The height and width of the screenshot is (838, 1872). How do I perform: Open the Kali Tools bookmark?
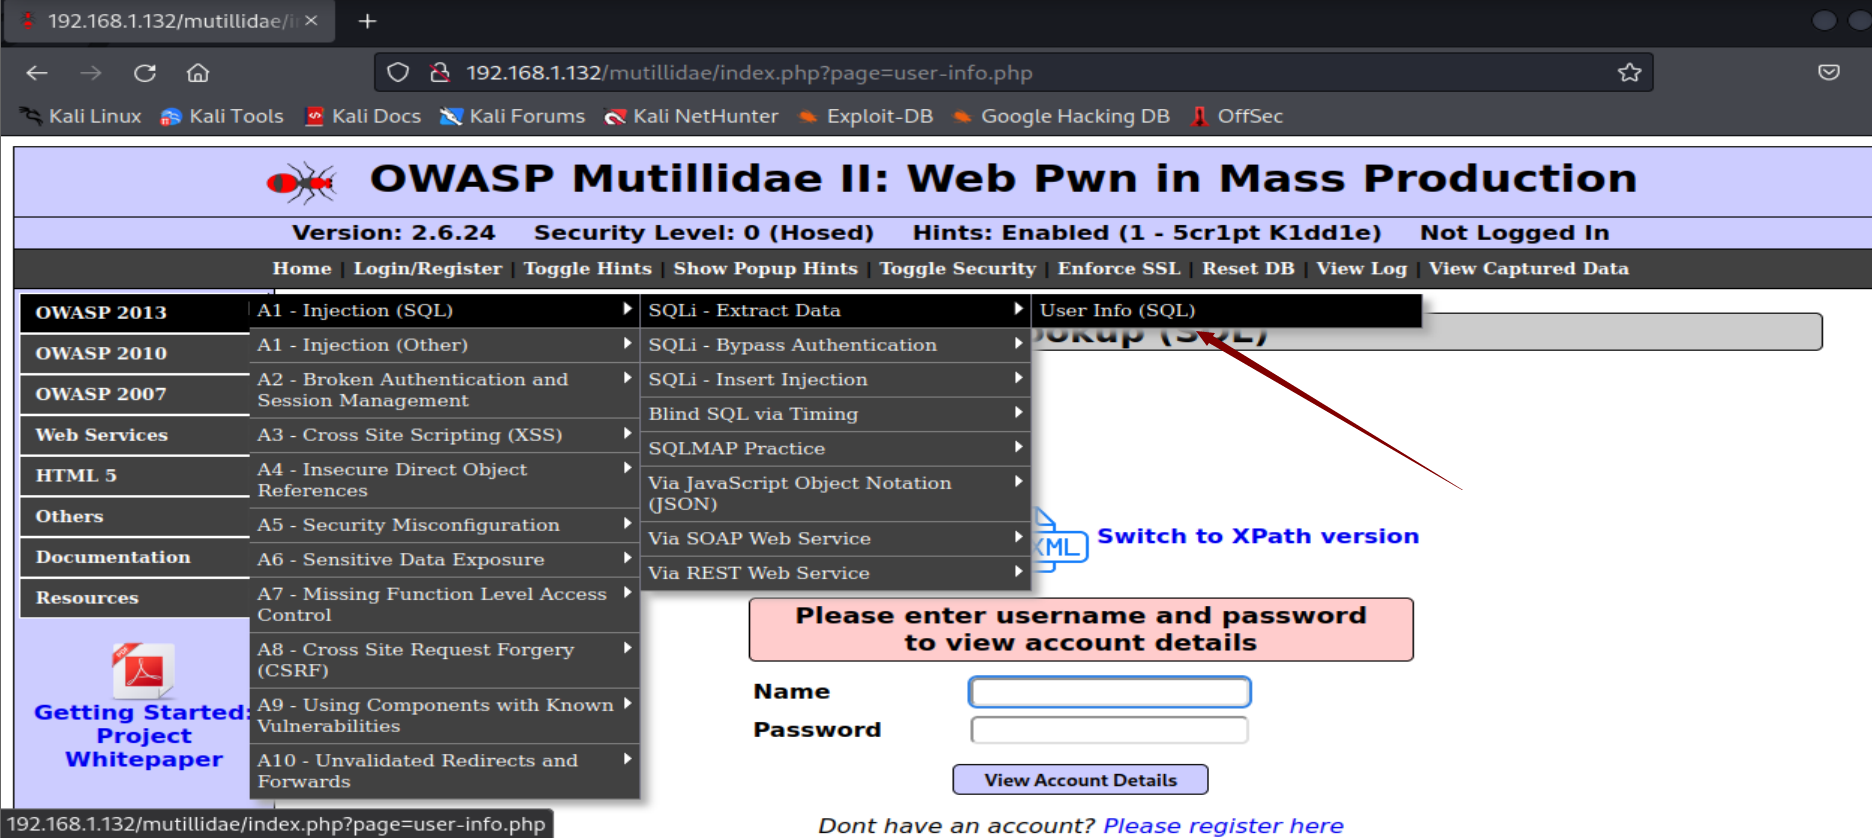[x=222, y=116]
